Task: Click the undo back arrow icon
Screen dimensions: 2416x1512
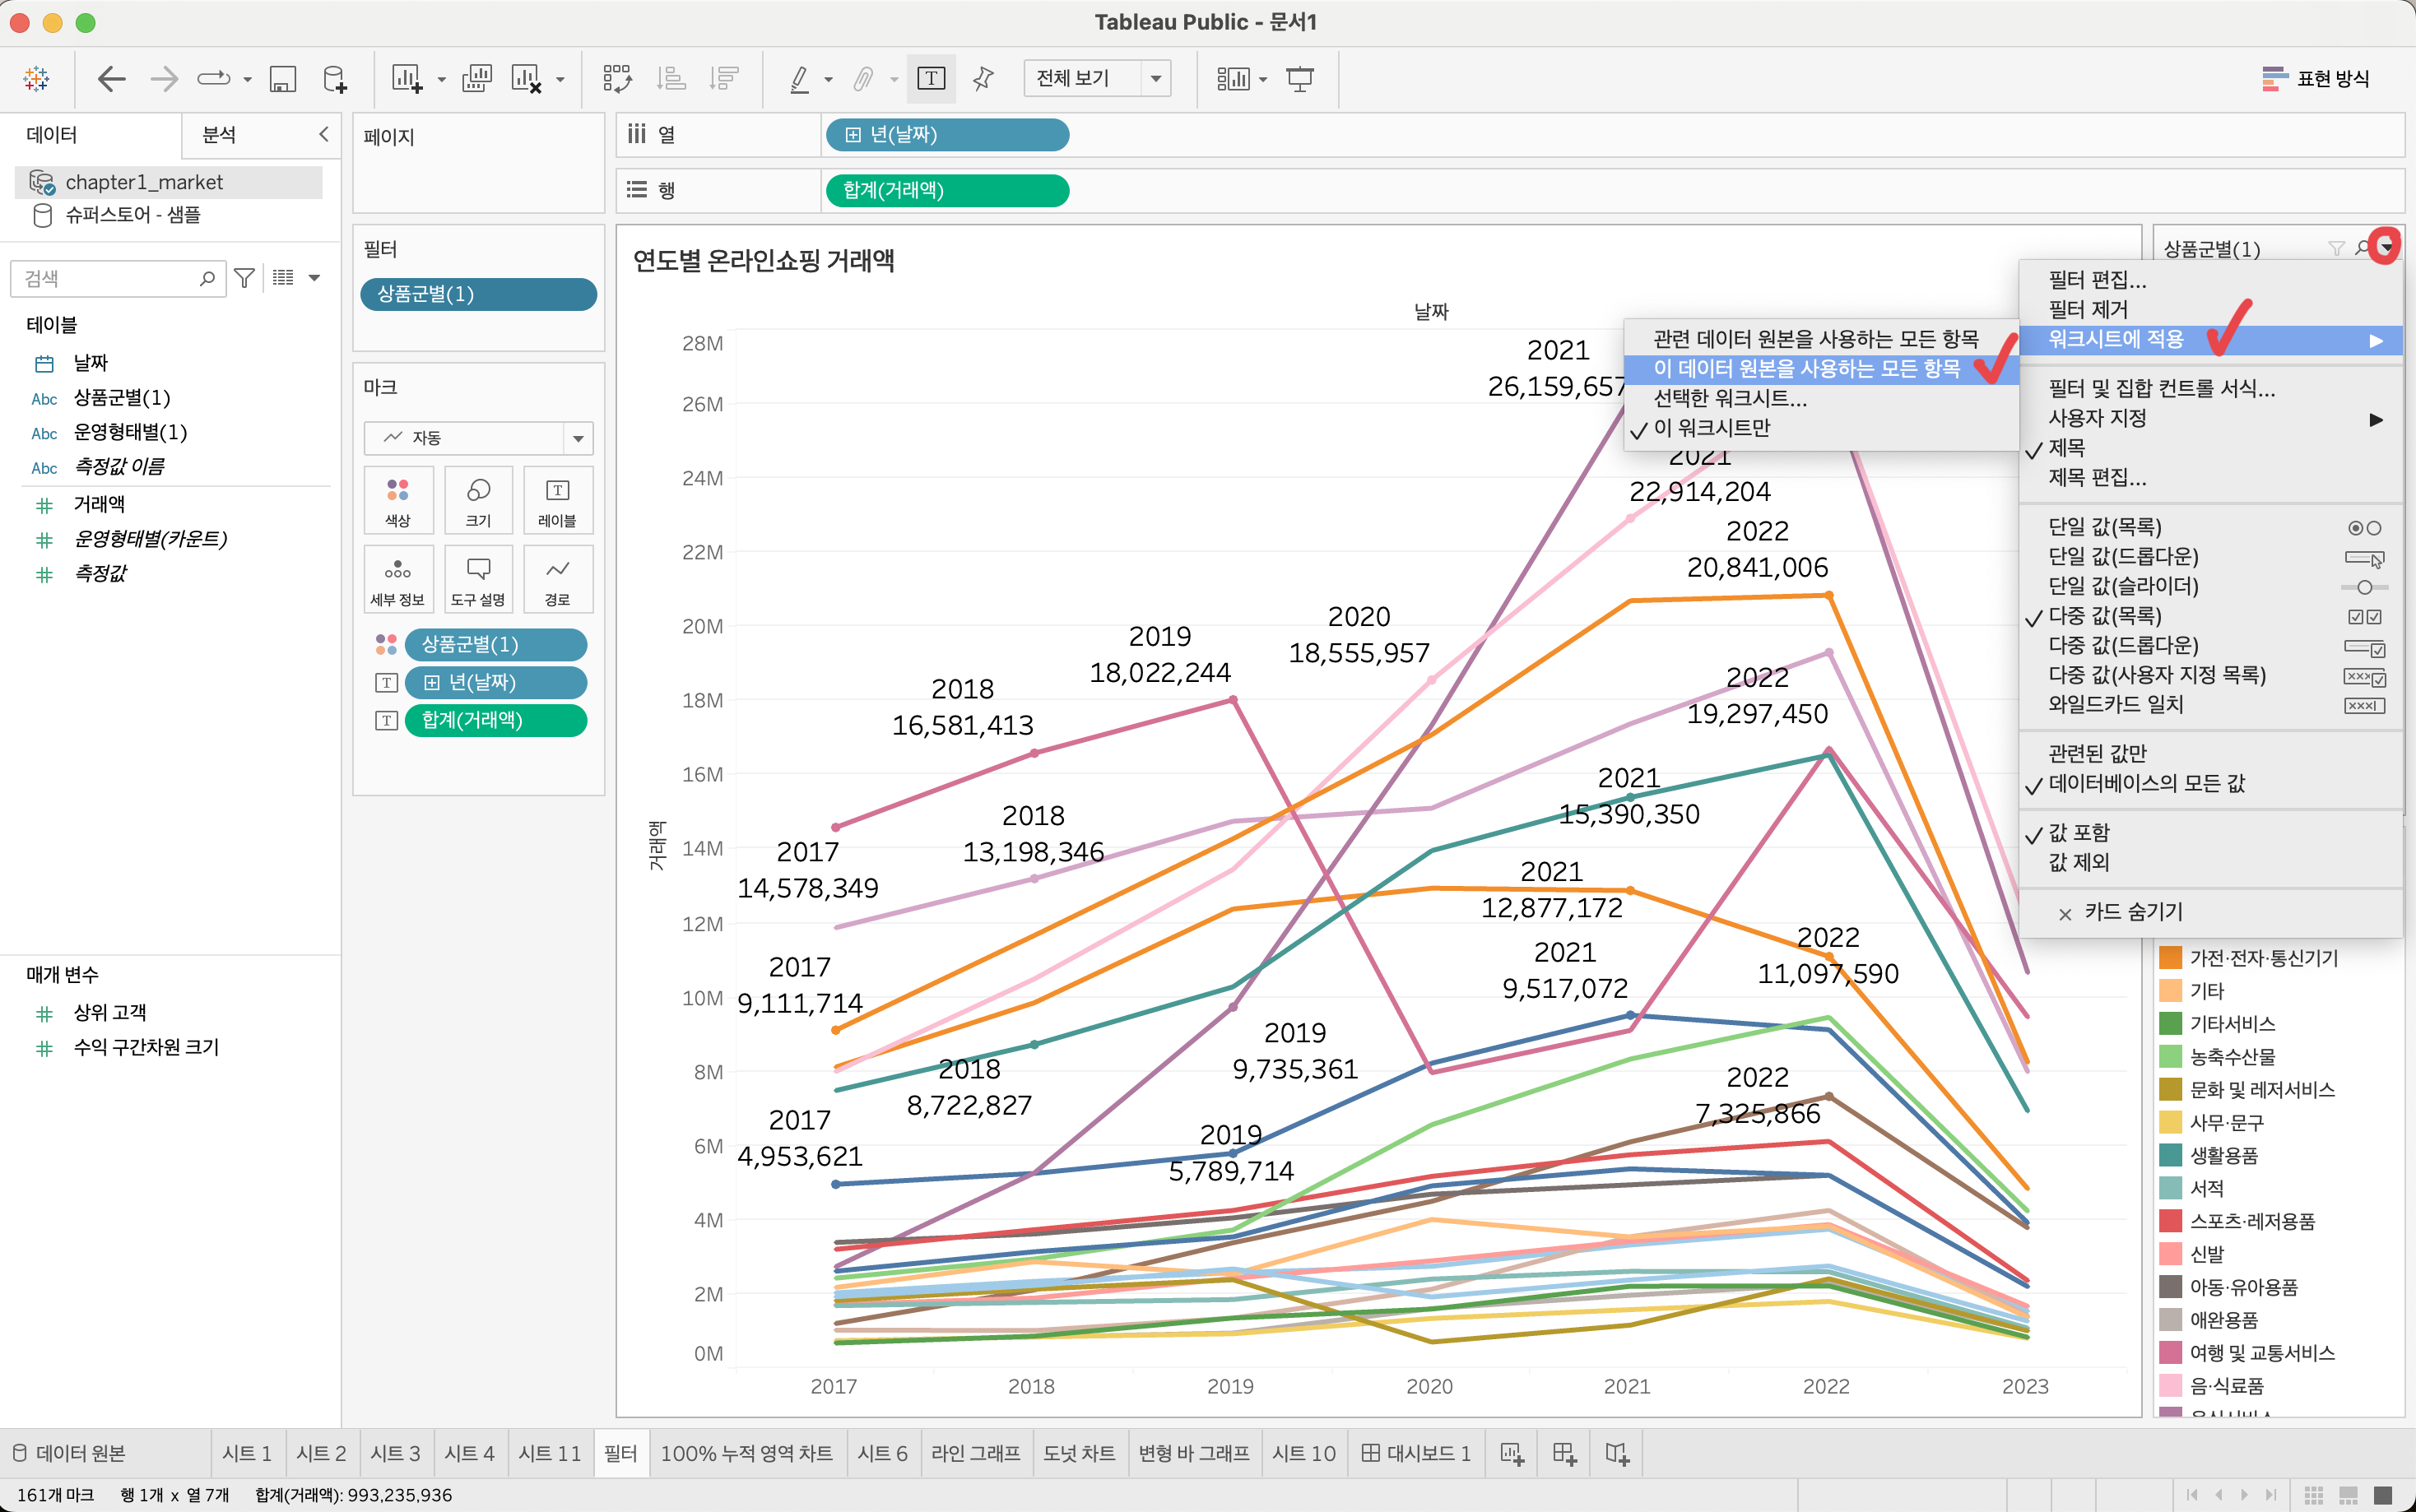Action: [111, 79]
